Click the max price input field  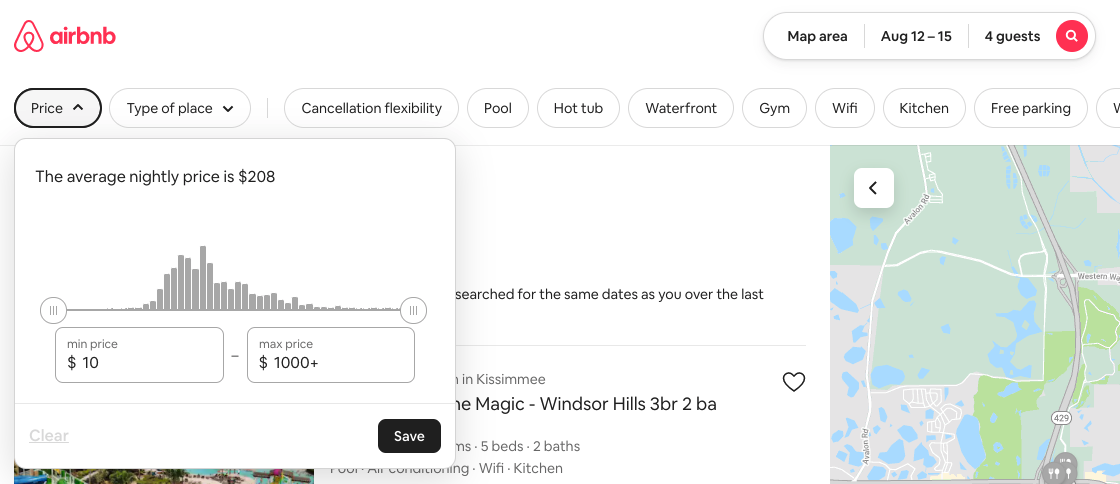331,355
